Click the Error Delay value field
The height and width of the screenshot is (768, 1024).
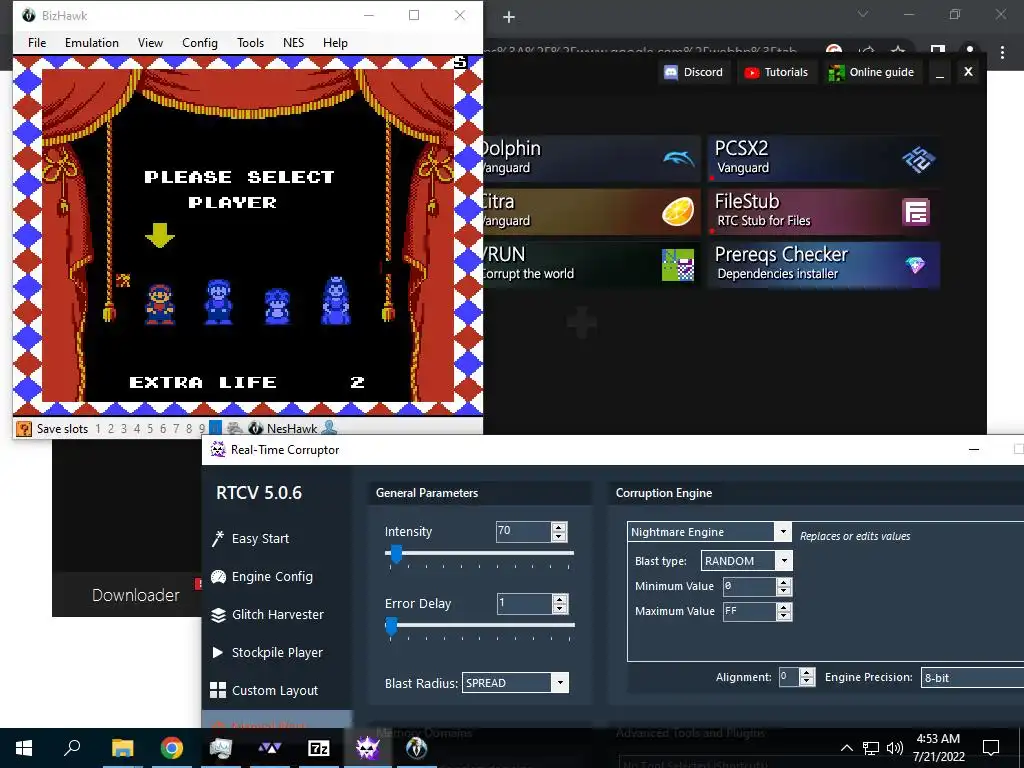click(x=524, y=603)
